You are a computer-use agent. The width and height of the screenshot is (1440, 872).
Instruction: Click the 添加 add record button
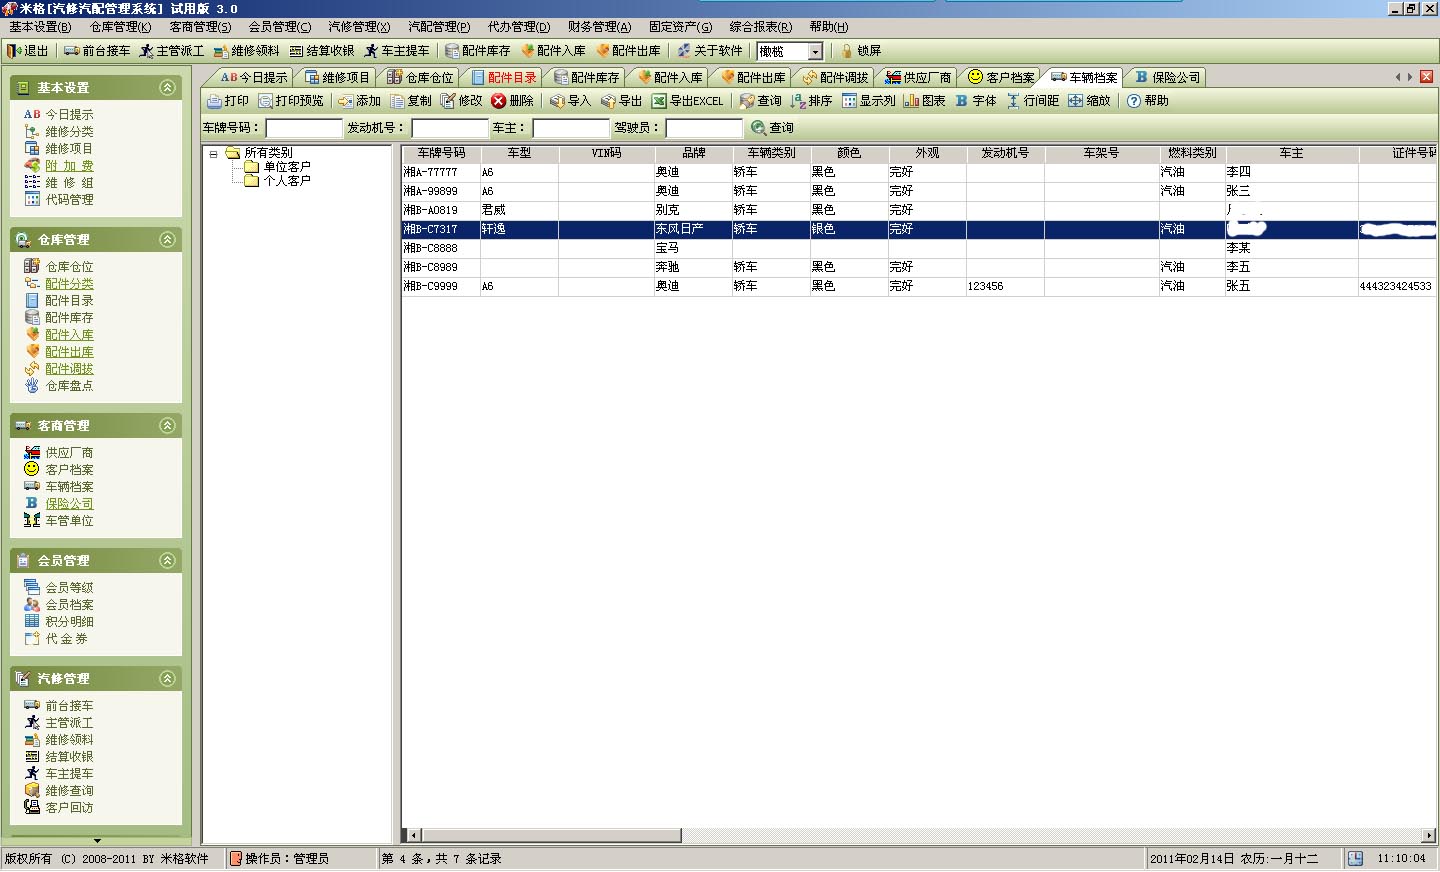coord(359,101)
